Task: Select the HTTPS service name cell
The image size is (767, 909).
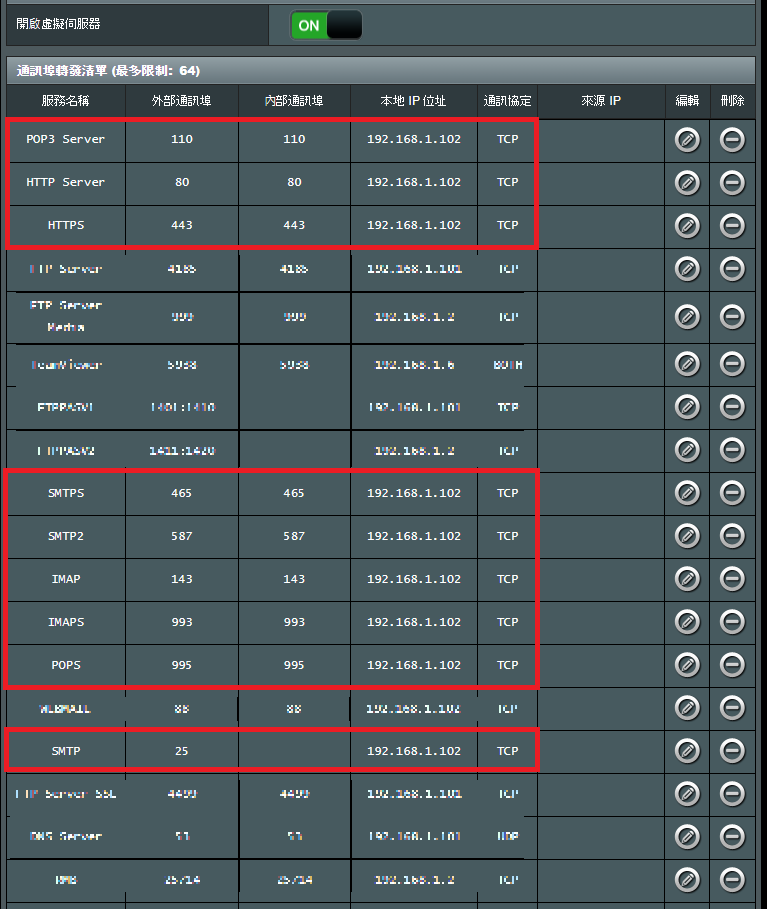Action: (65, 226)
